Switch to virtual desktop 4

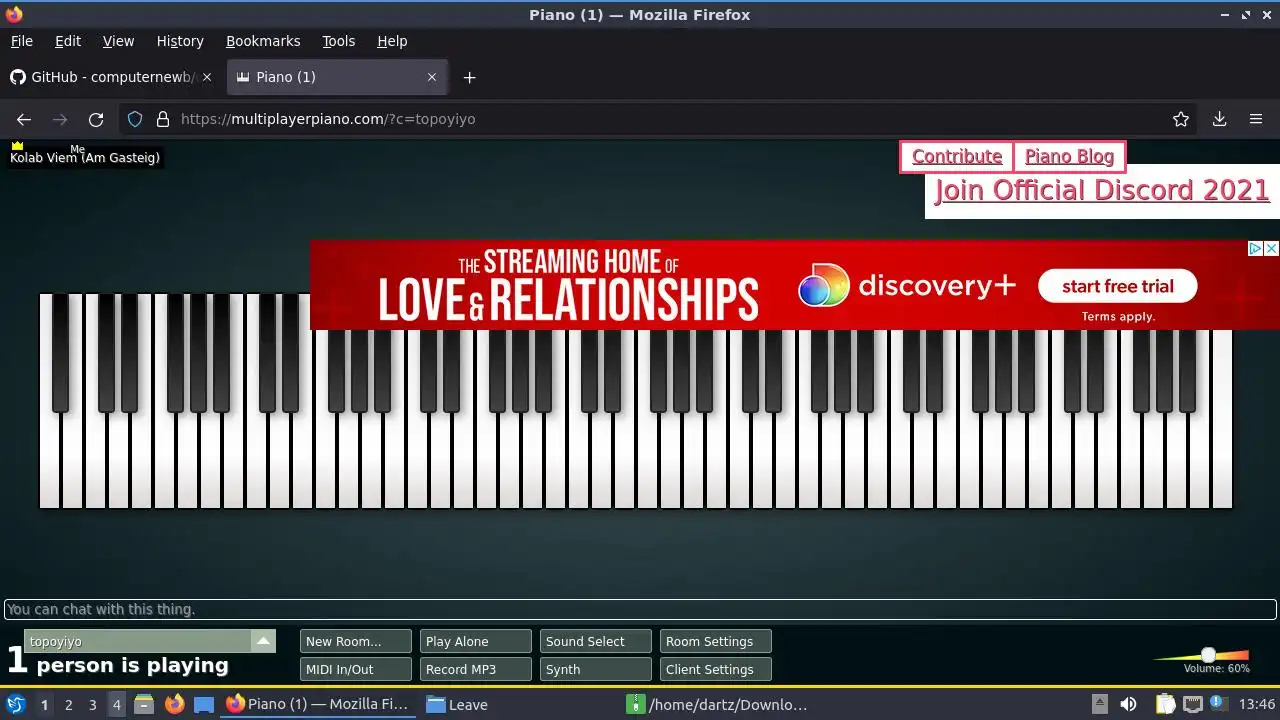116,704
